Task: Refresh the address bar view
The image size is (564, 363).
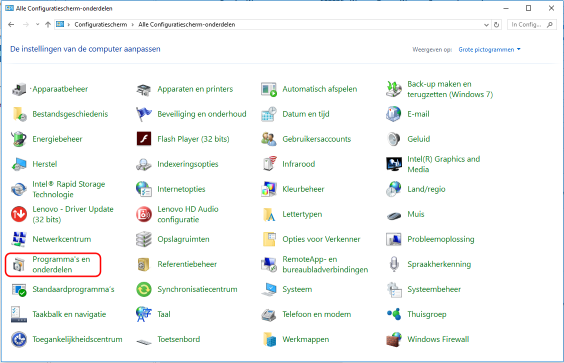Action: coord(497,24)
